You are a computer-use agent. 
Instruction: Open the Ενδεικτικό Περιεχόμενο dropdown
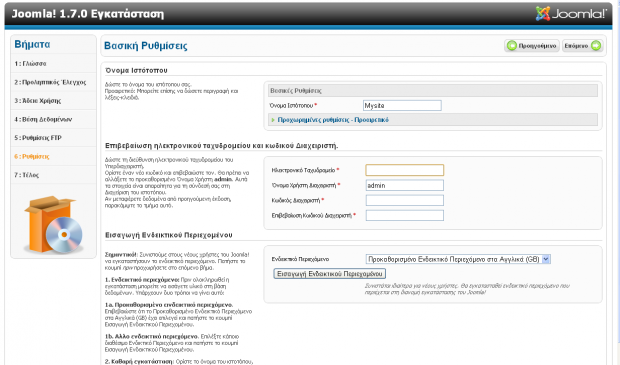tap(458, 259)
